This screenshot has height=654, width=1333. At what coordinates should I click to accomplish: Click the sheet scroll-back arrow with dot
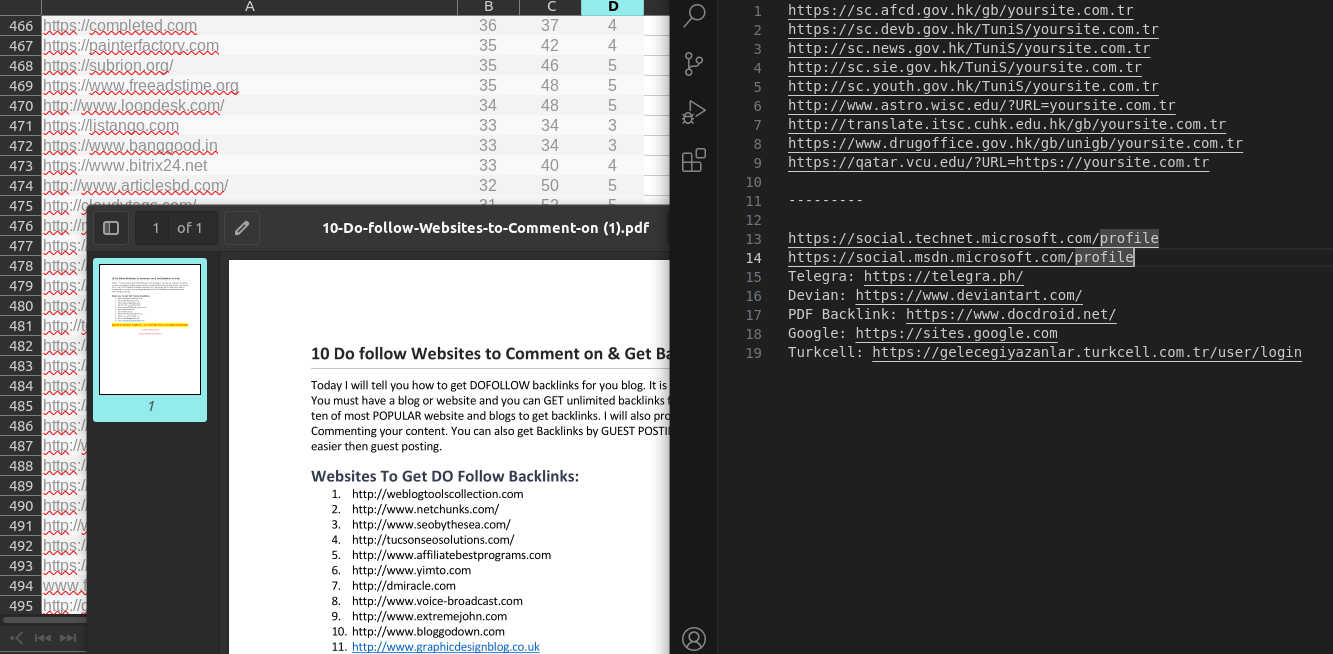point(16,638)
